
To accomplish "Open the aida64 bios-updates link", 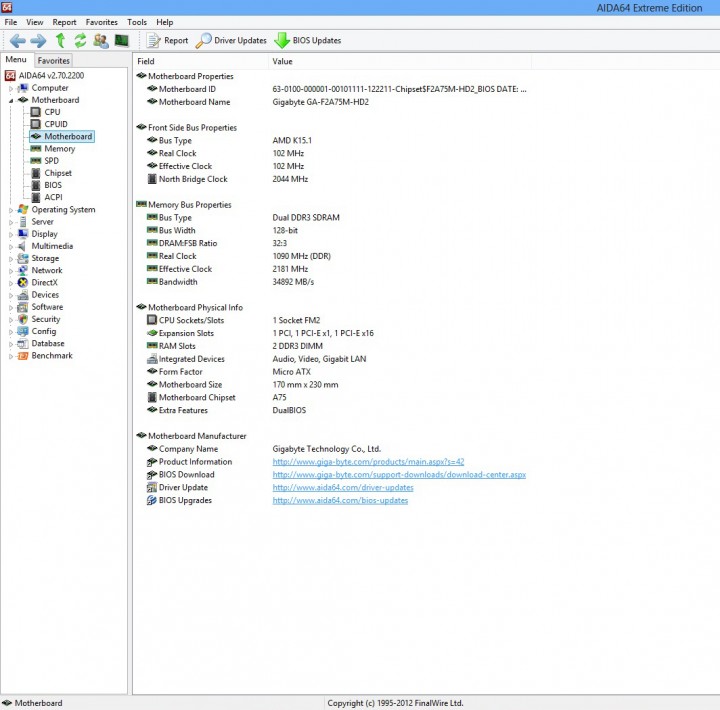I will (340, 500).
